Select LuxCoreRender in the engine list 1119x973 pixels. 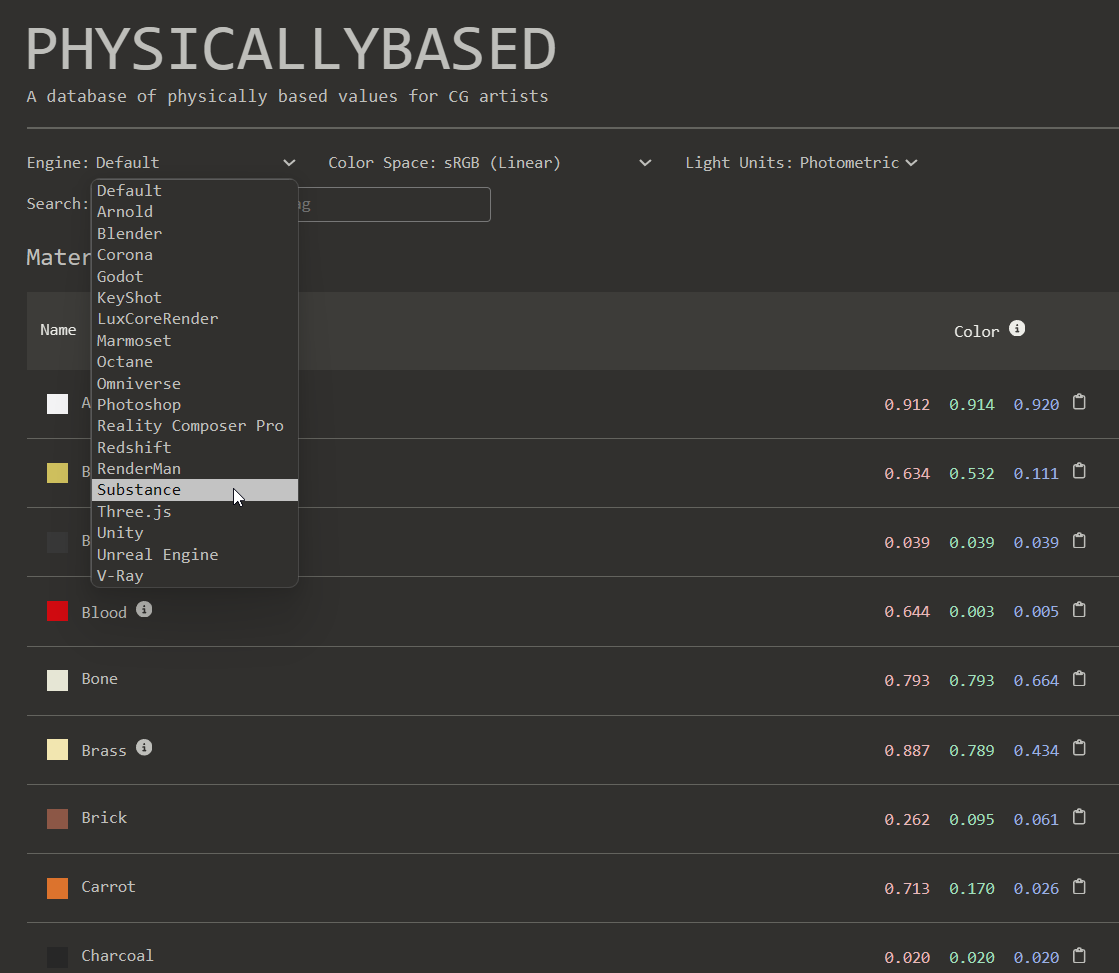[x=195, y=319]
